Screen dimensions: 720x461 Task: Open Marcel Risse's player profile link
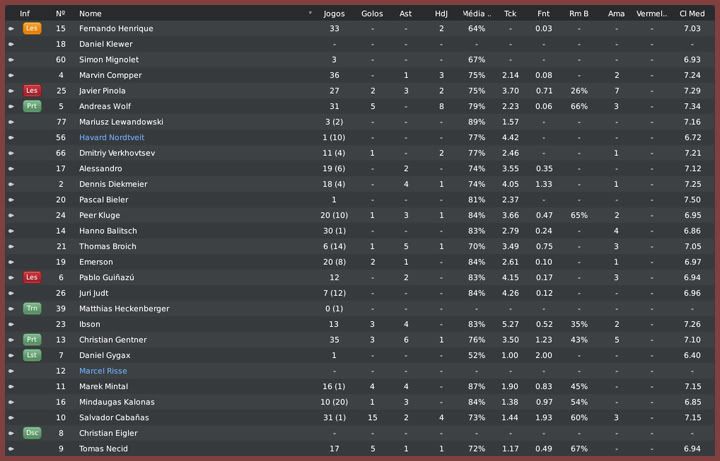click(103, 371)
